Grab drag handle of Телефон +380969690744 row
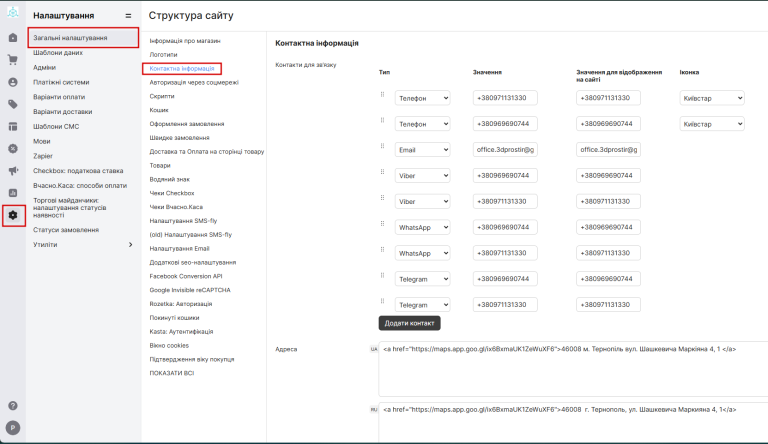This screenshot has height=444, width=768. [x=383, y=120]
